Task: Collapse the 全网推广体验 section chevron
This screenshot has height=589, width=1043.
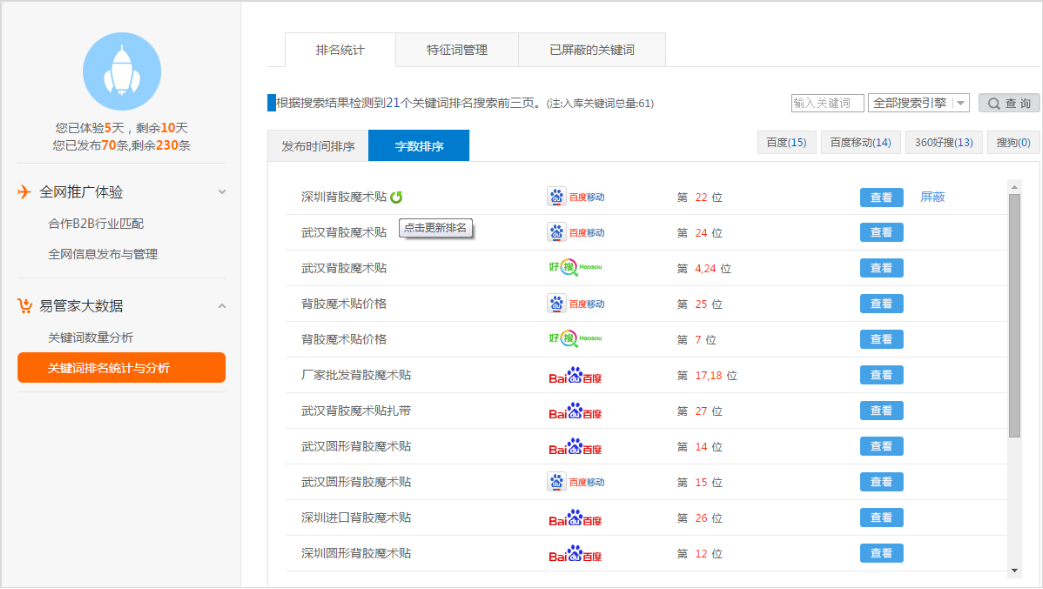Action: (222, 192)
